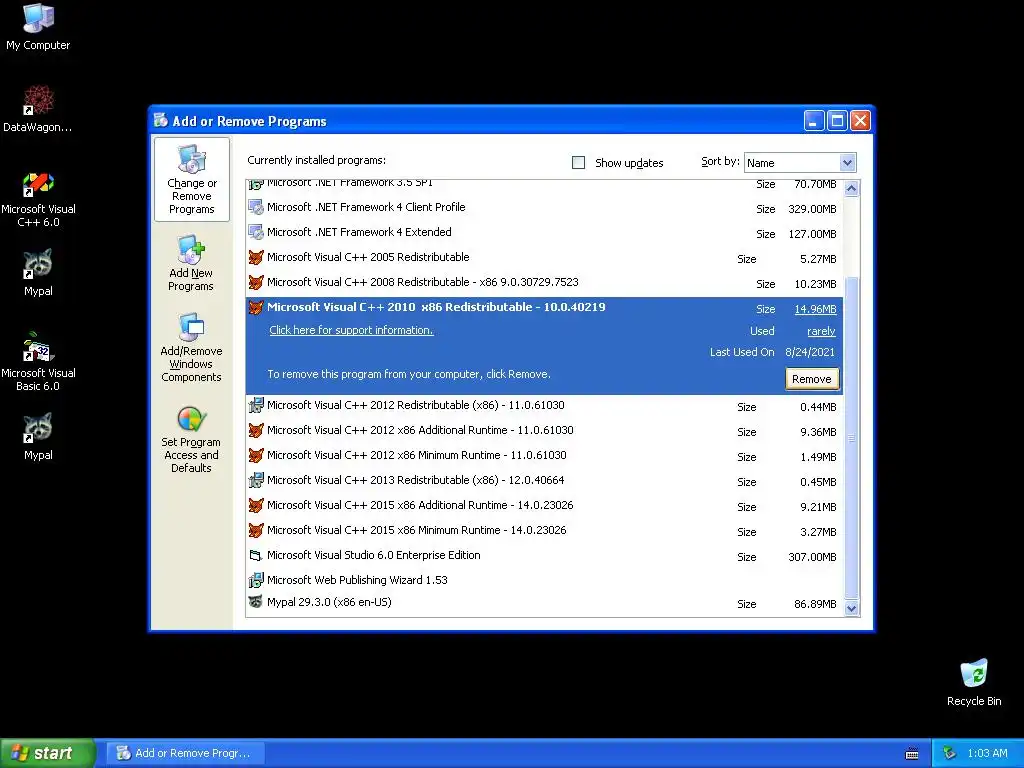Select Visual C++ 2012 x86 Minimum Runtime row

(544, 455)
